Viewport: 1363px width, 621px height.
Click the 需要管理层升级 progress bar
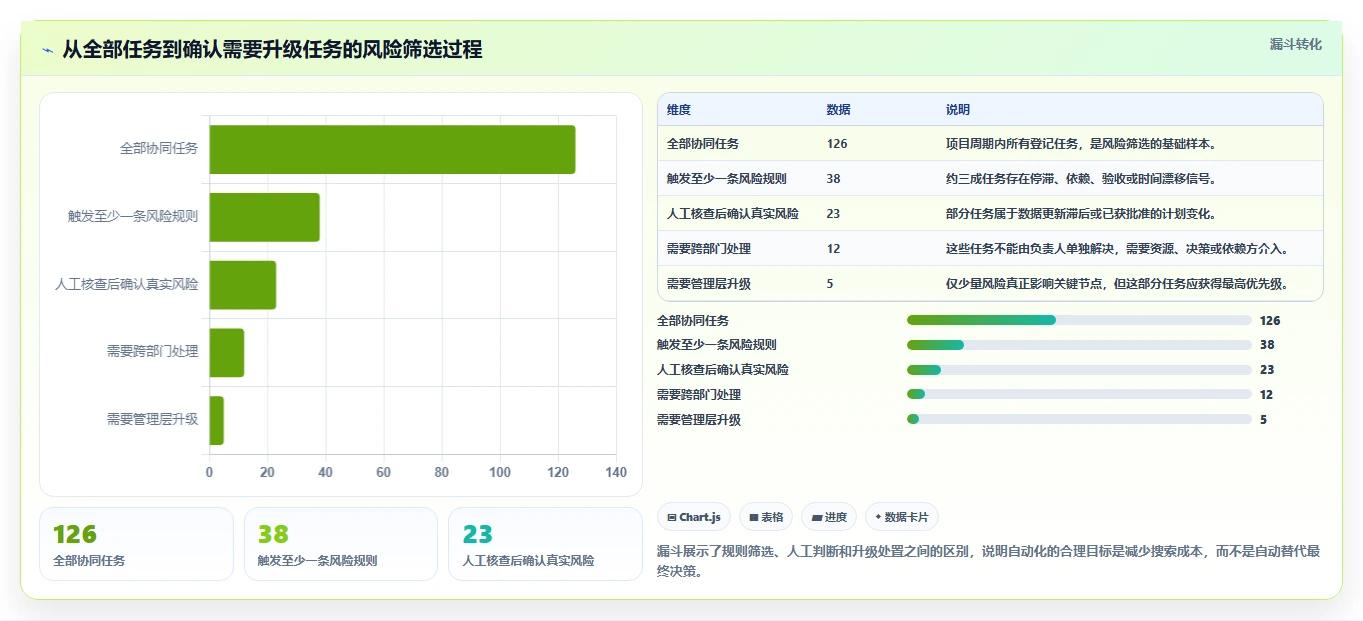(x=1079, y=420)
